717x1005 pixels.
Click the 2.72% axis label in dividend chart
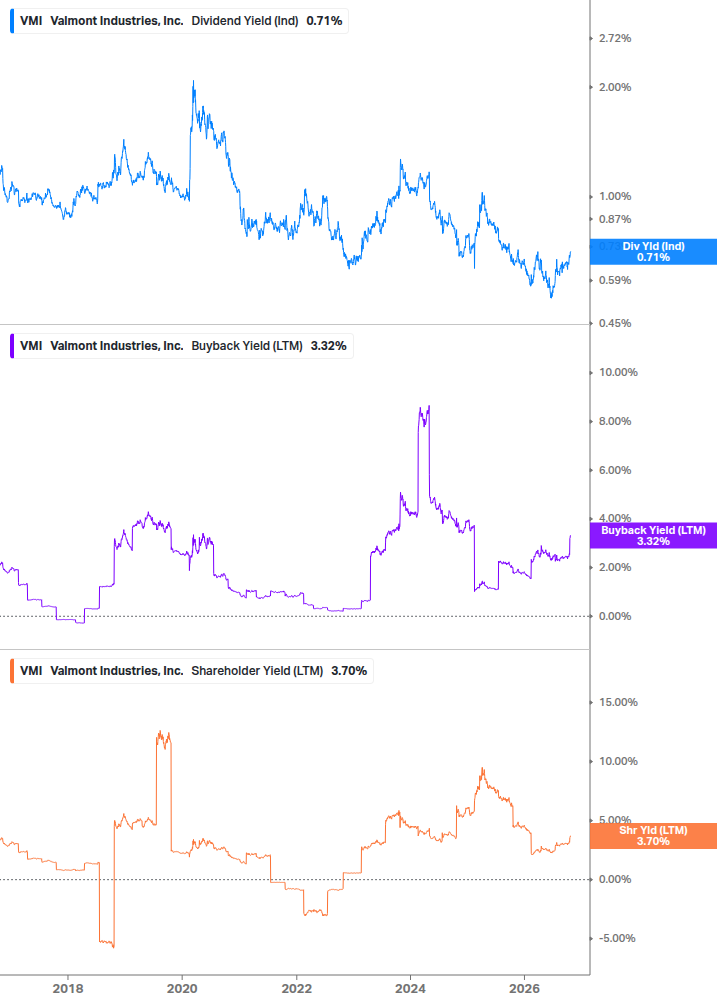pyautogui.click(x=615, y=38)
